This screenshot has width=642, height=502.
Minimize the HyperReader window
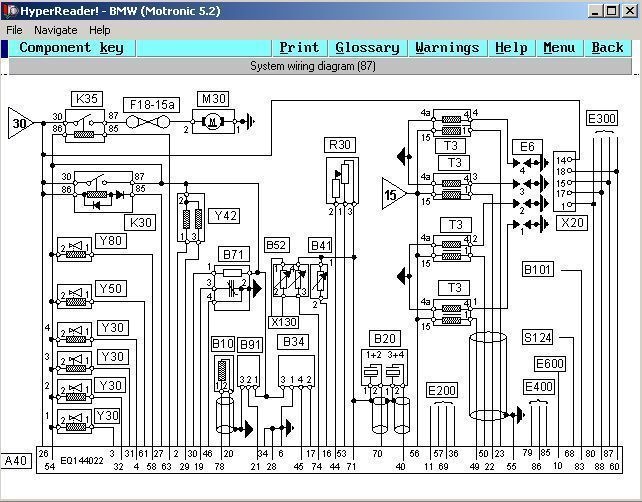tap(595, 11)
